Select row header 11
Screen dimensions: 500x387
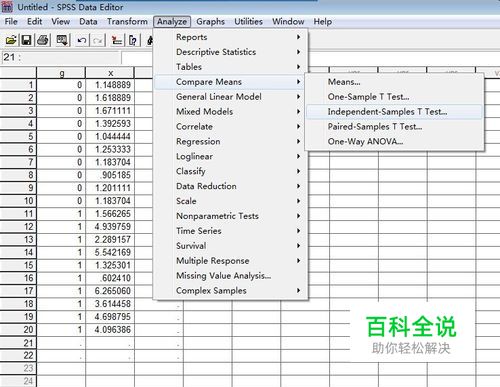(x=18, y=214)
